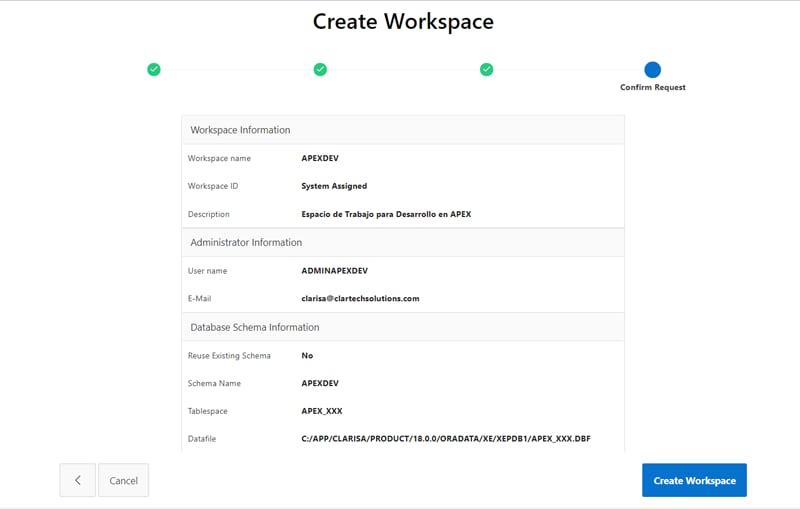
Task: Click the third completed step checkmark
Action: point(486,69)
